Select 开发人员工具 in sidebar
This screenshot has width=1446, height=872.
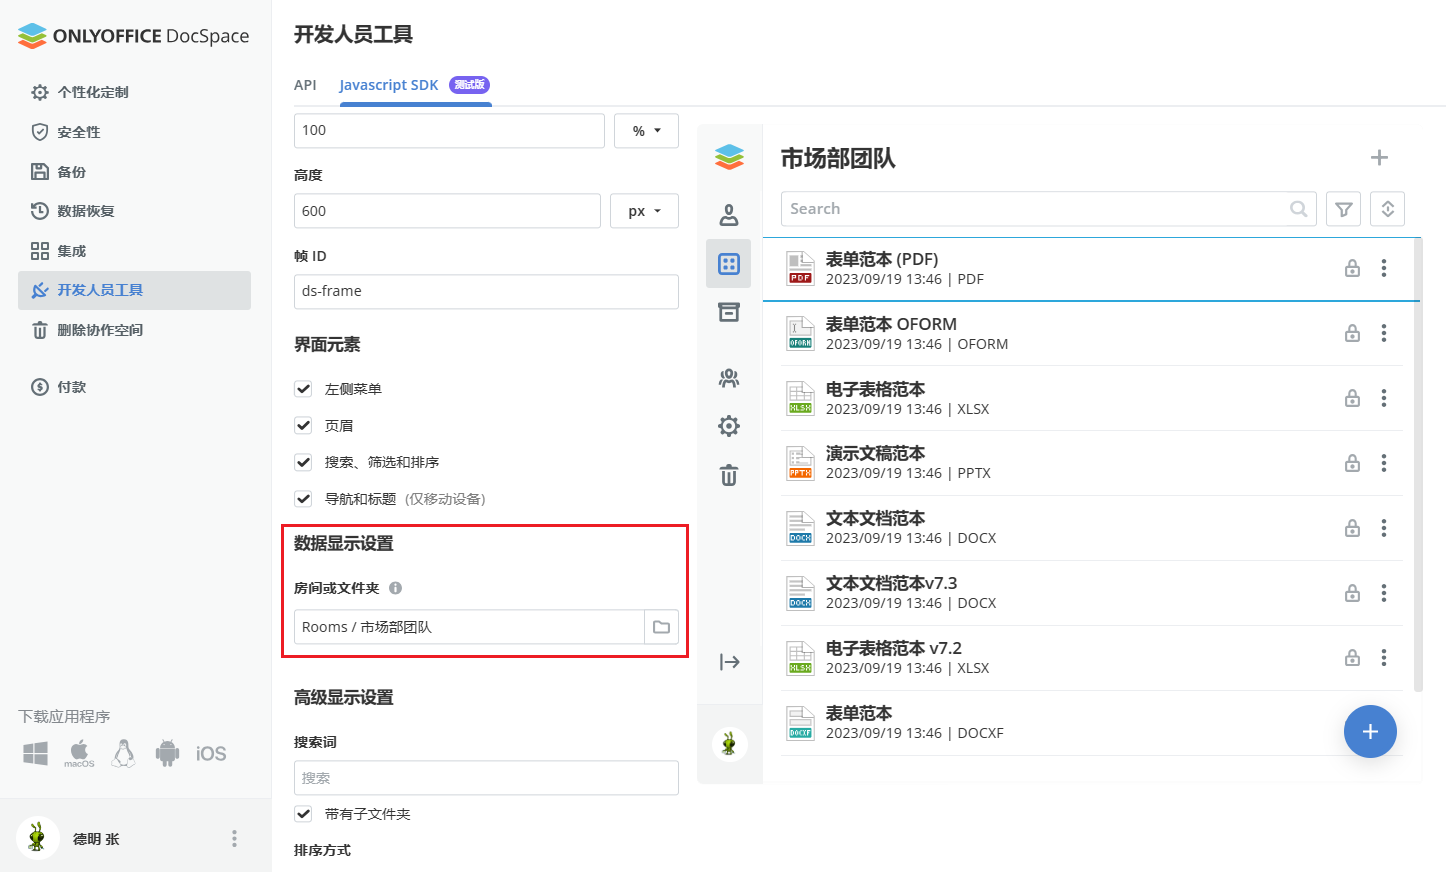134,290
